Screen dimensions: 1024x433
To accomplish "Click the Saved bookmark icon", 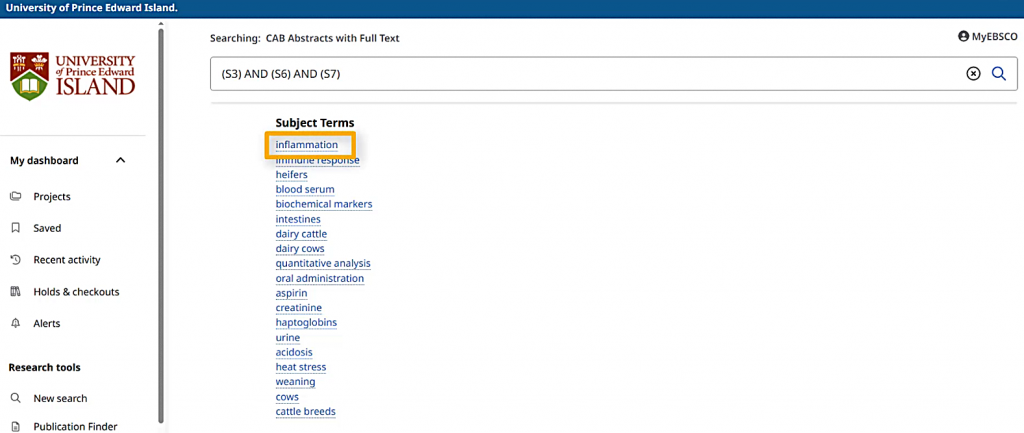I will (x=15, y=228).
